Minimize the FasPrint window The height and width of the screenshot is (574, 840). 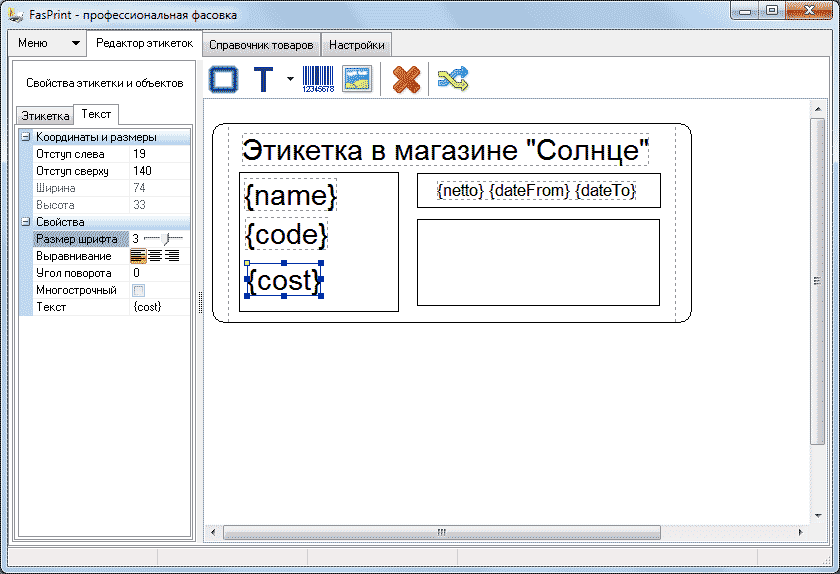tap(745, 10)
